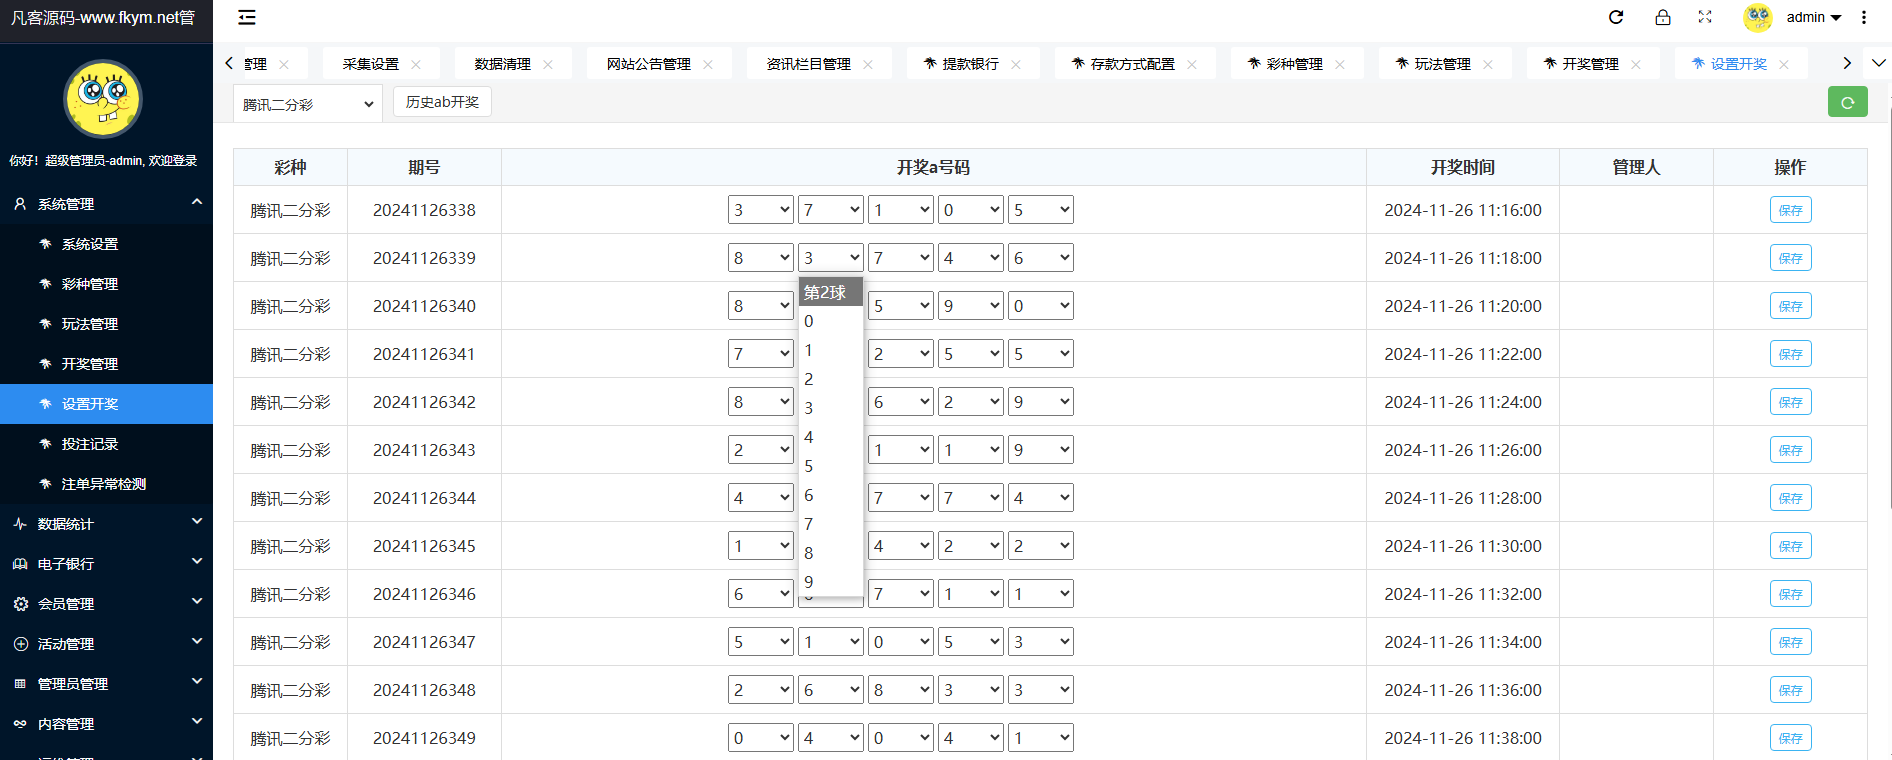The height and width of the screenshot is (760, 1892).
Task: Click the green refresh button
Action: [1848, 102]
